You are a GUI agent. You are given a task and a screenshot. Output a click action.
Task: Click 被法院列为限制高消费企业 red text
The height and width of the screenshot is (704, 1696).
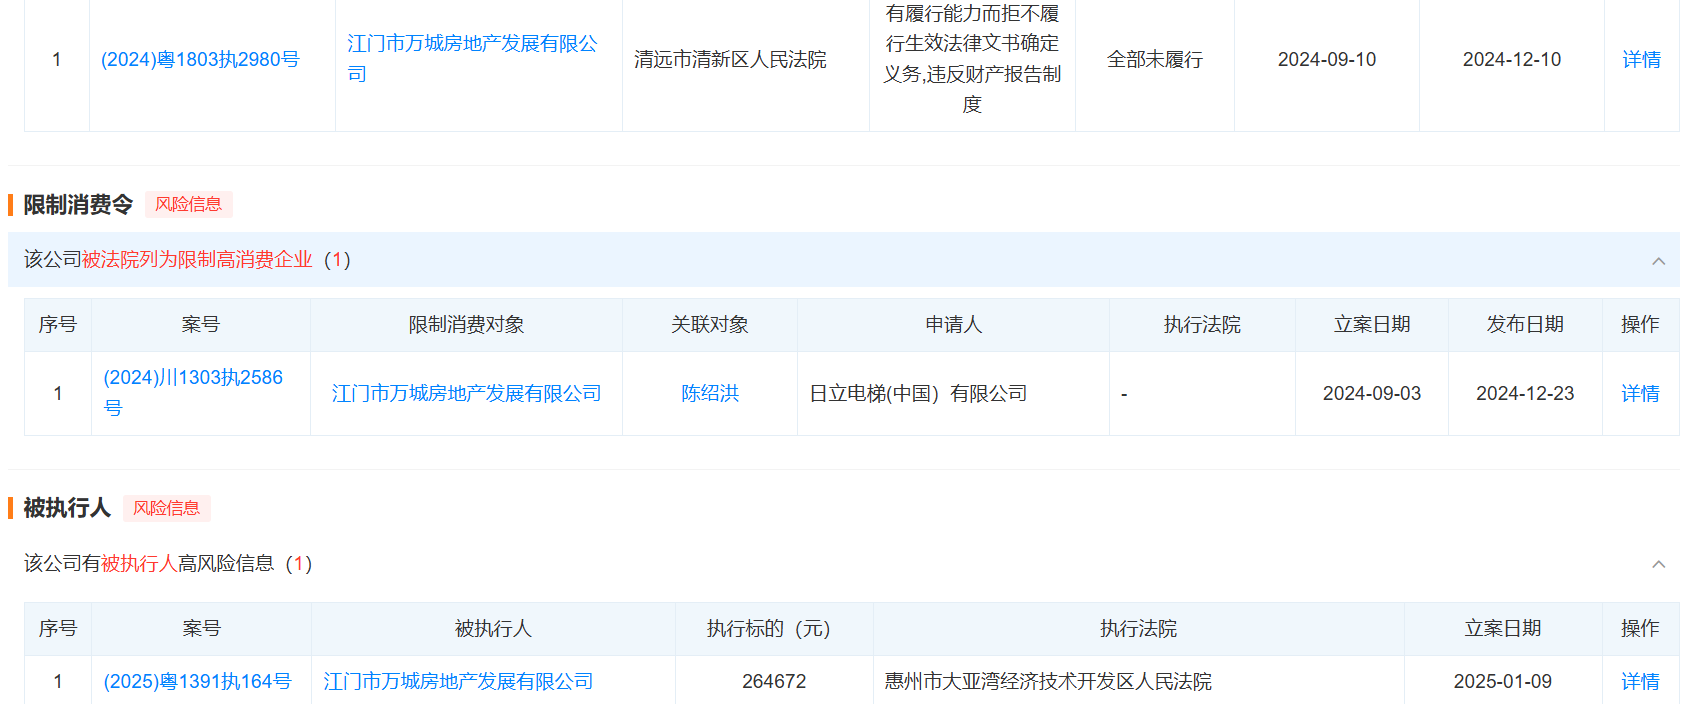pos(197,260)
